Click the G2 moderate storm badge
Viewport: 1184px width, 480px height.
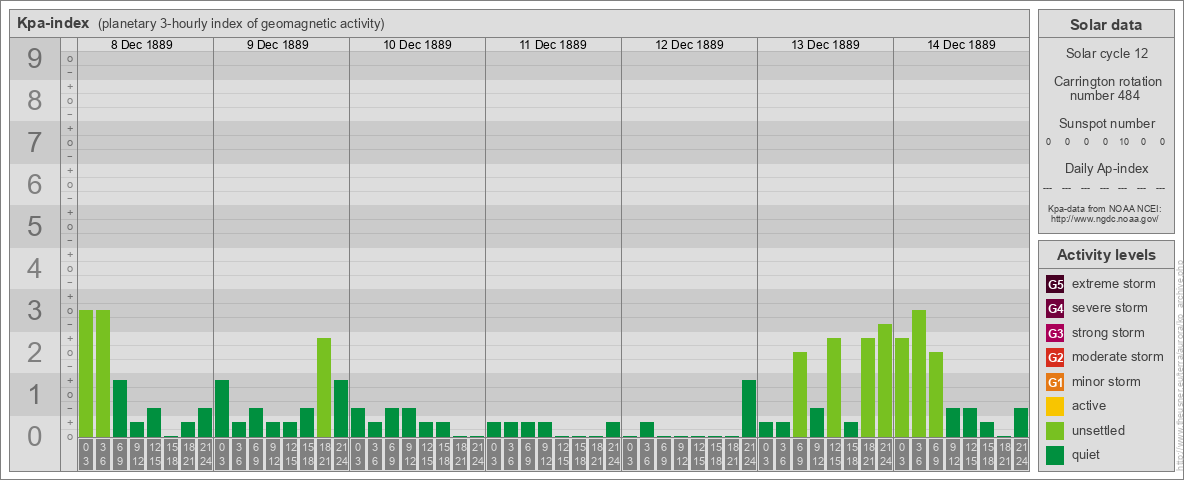click(1055, 357)
